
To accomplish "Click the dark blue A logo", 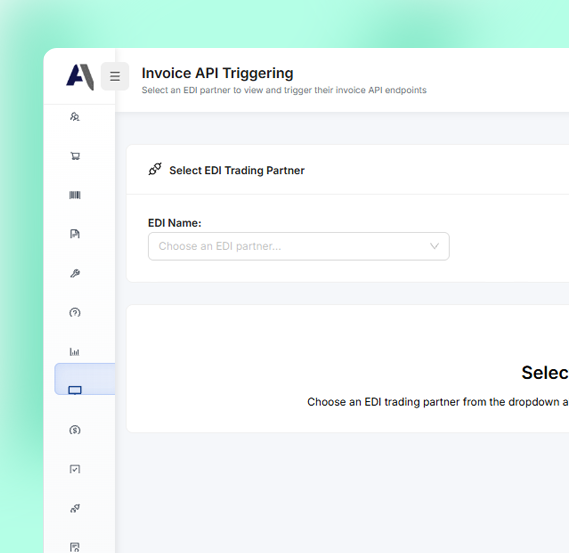I will [80, 77].
